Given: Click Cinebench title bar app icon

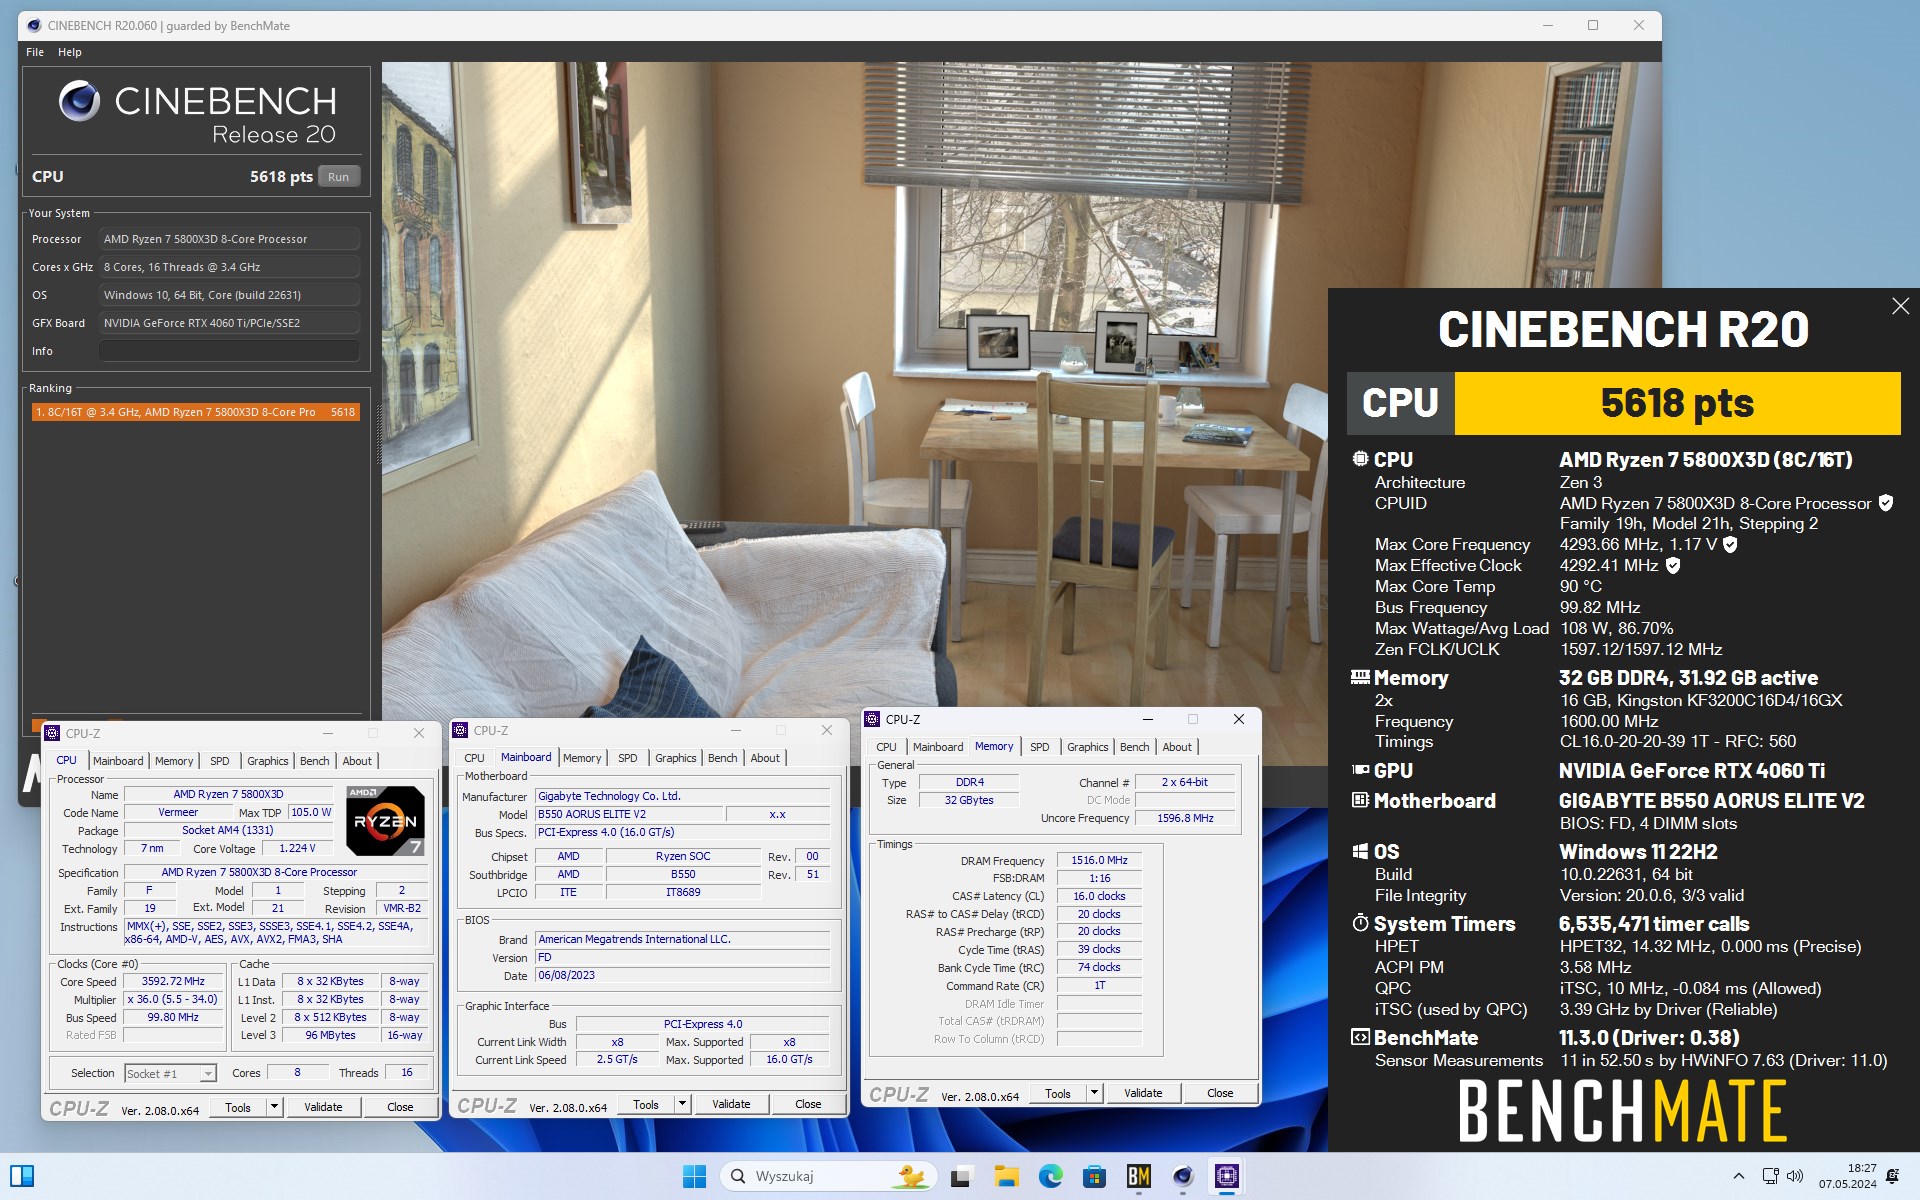Looking at the screenshot, I should click(33, 25).
